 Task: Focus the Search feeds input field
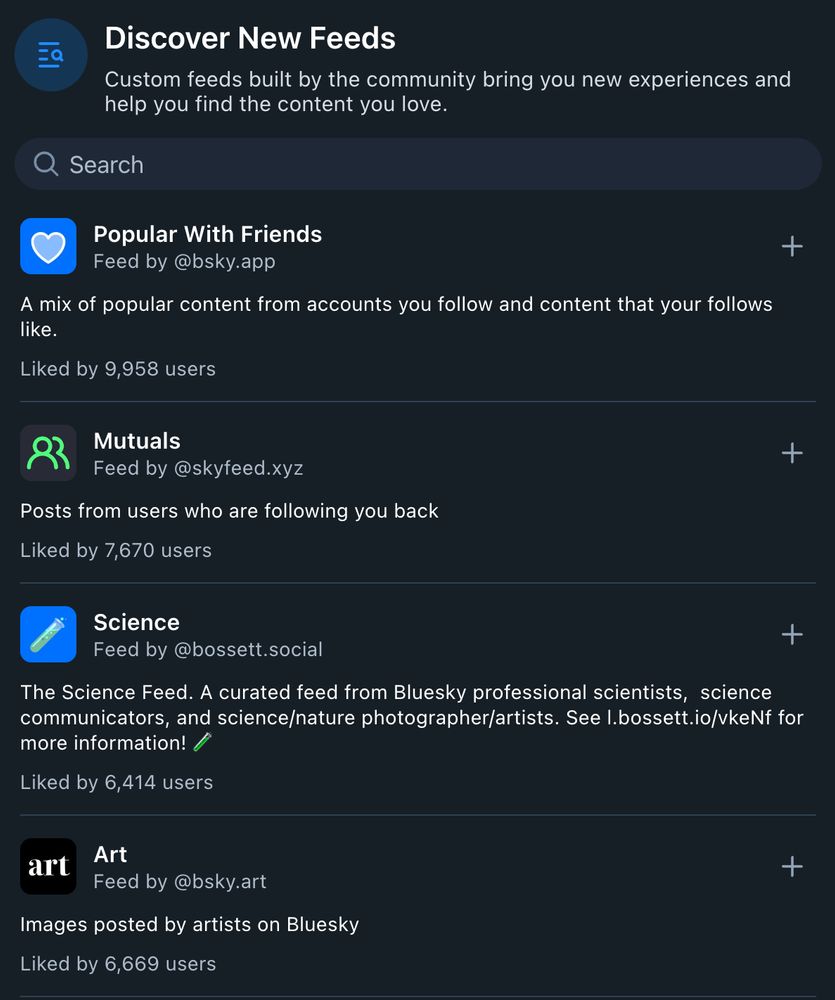(420, 164)
